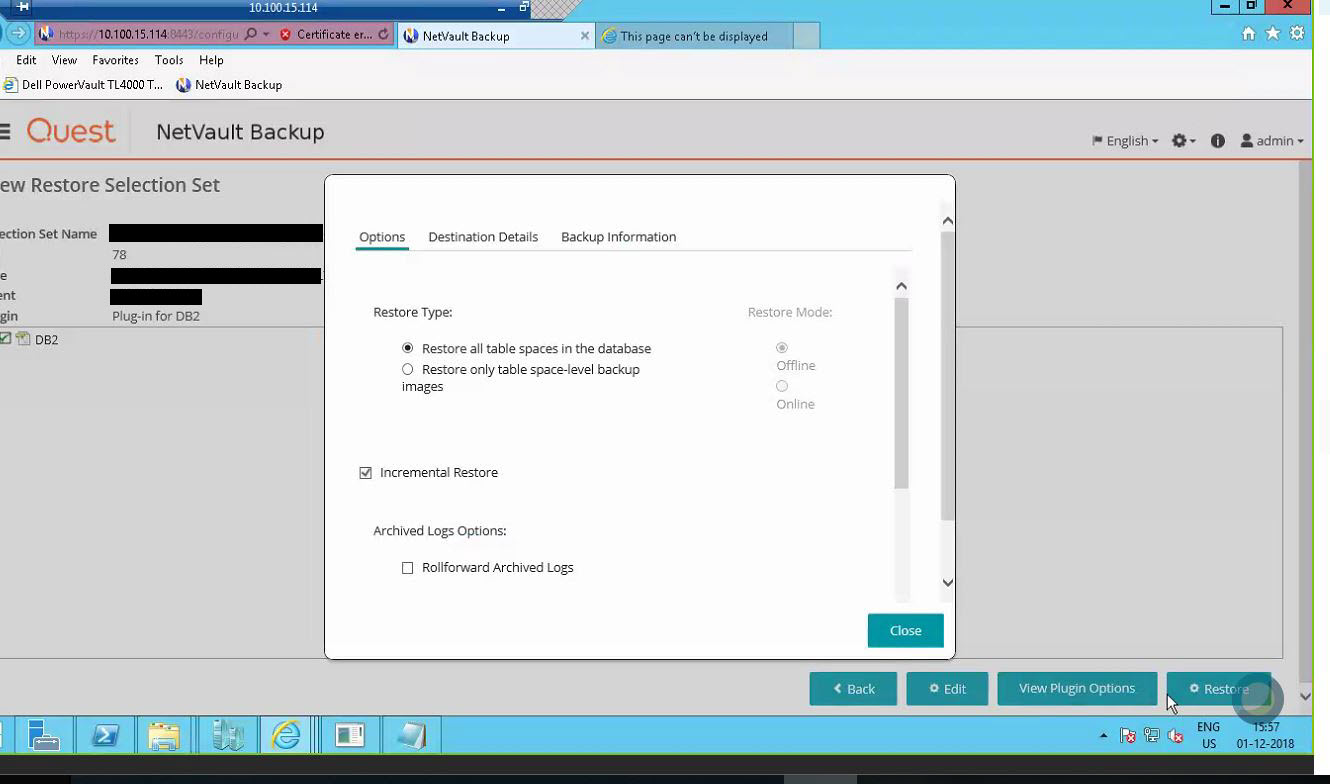Select Restore all table spaces radio button

(408, 348)
